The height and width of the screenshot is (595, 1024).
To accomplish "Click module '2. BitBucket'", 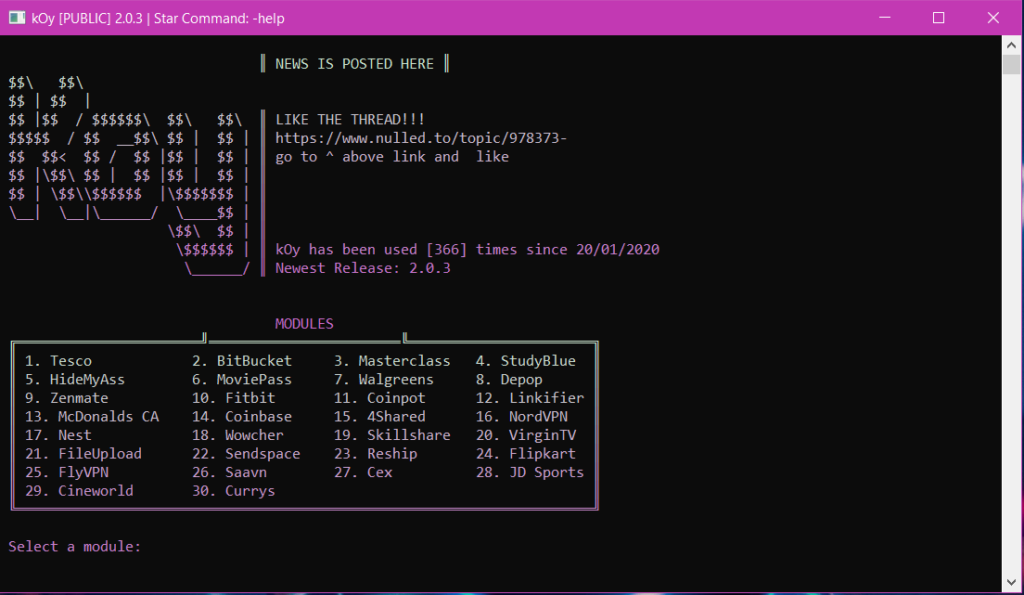I will pyautogui.click(x=242, y=361).
